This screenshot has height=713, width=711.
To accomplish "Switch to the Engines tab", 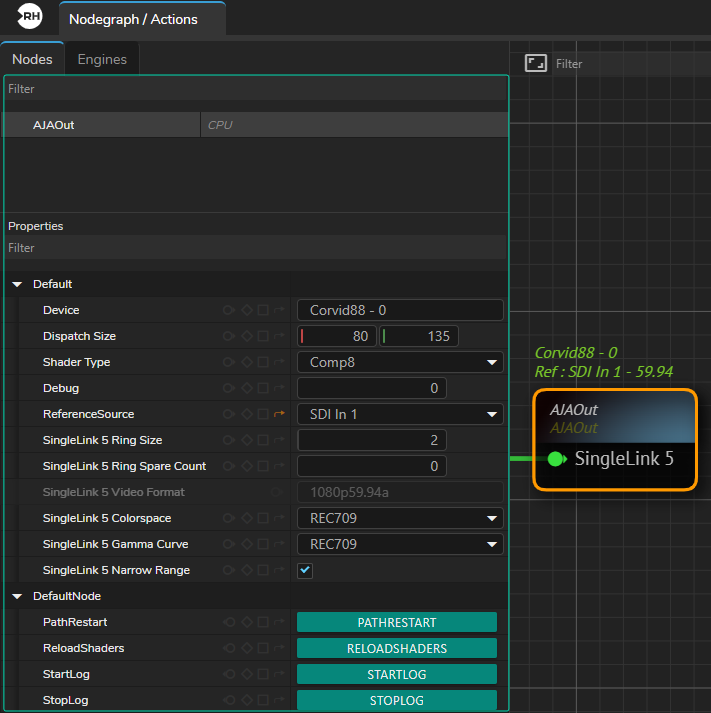I will (102, 59).
